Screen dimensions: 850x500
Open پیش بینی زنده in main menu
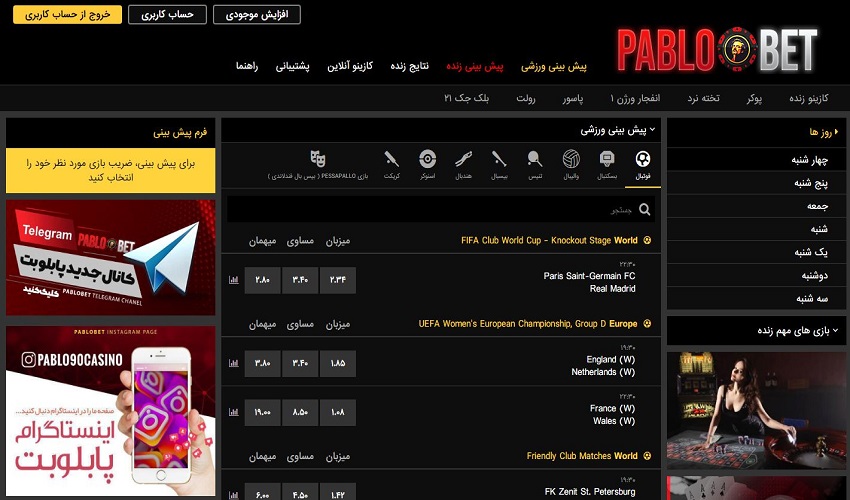tap(474, 66)
